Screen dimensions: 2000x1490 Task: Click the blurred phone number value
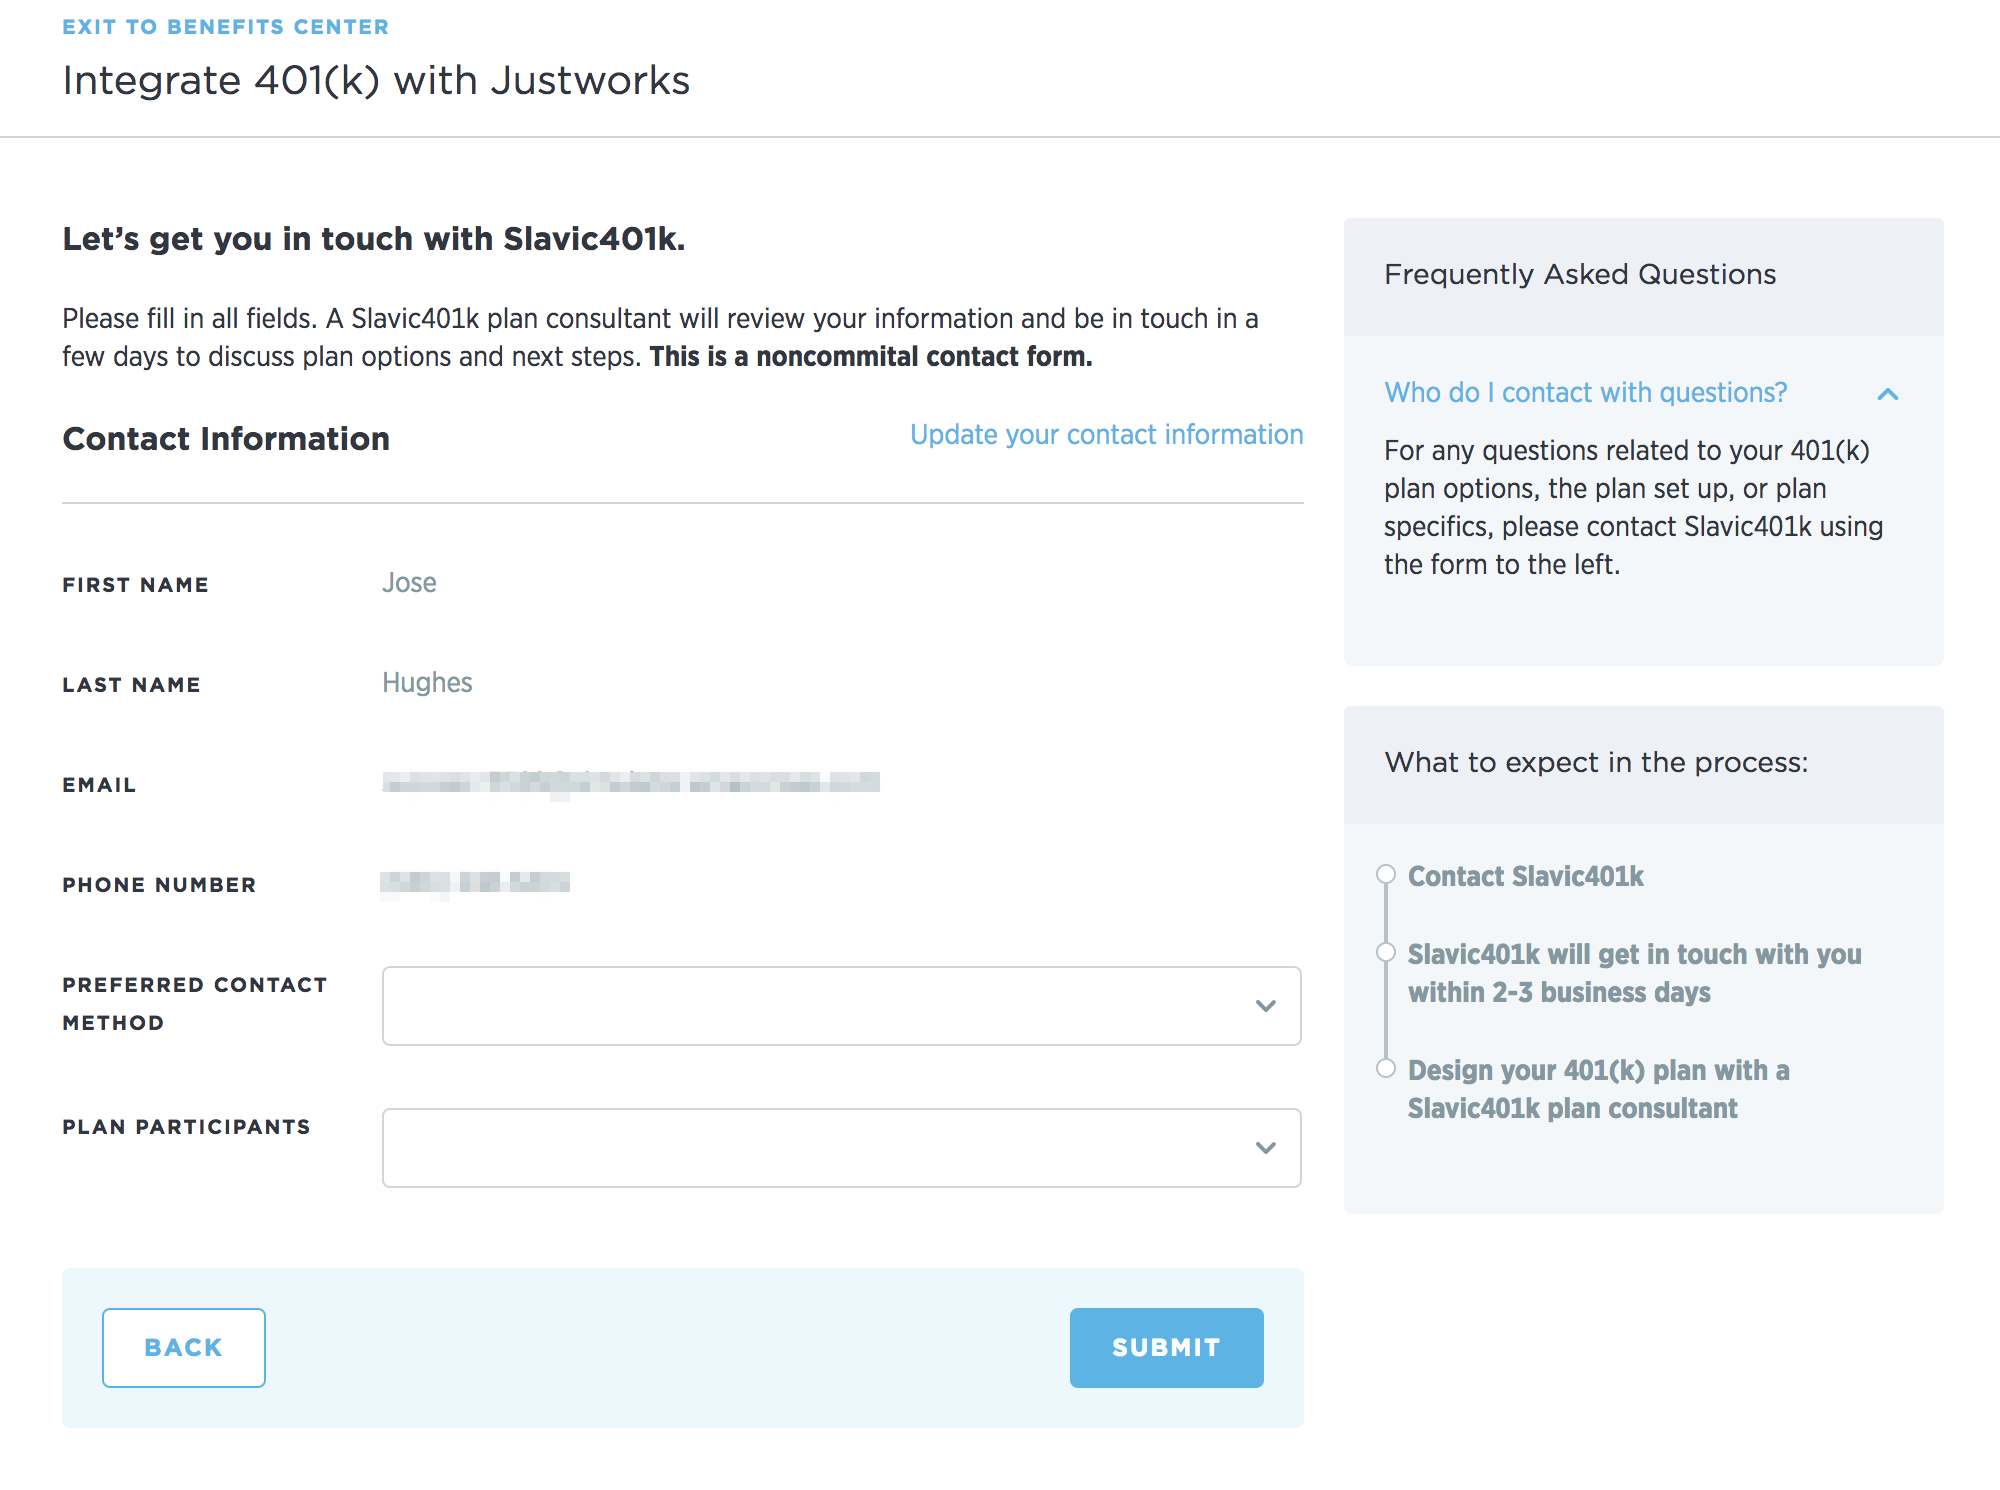475,883
